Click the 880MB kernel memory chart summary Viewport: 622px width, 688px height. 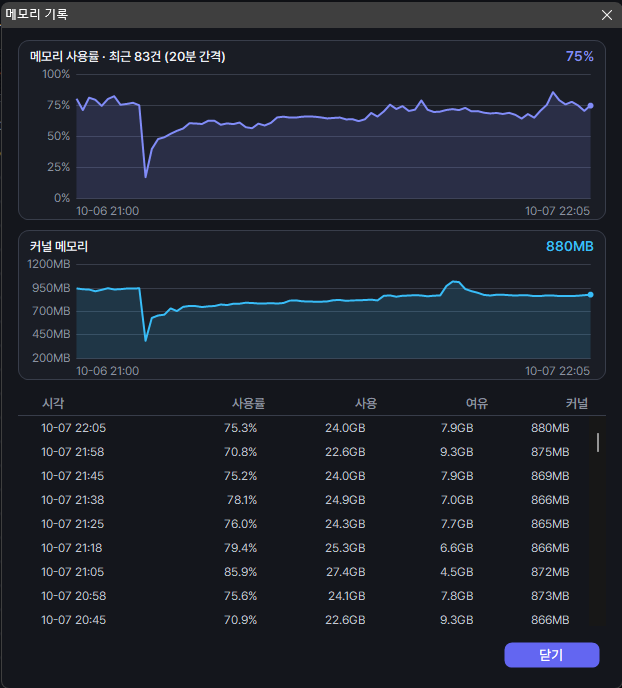569,246
